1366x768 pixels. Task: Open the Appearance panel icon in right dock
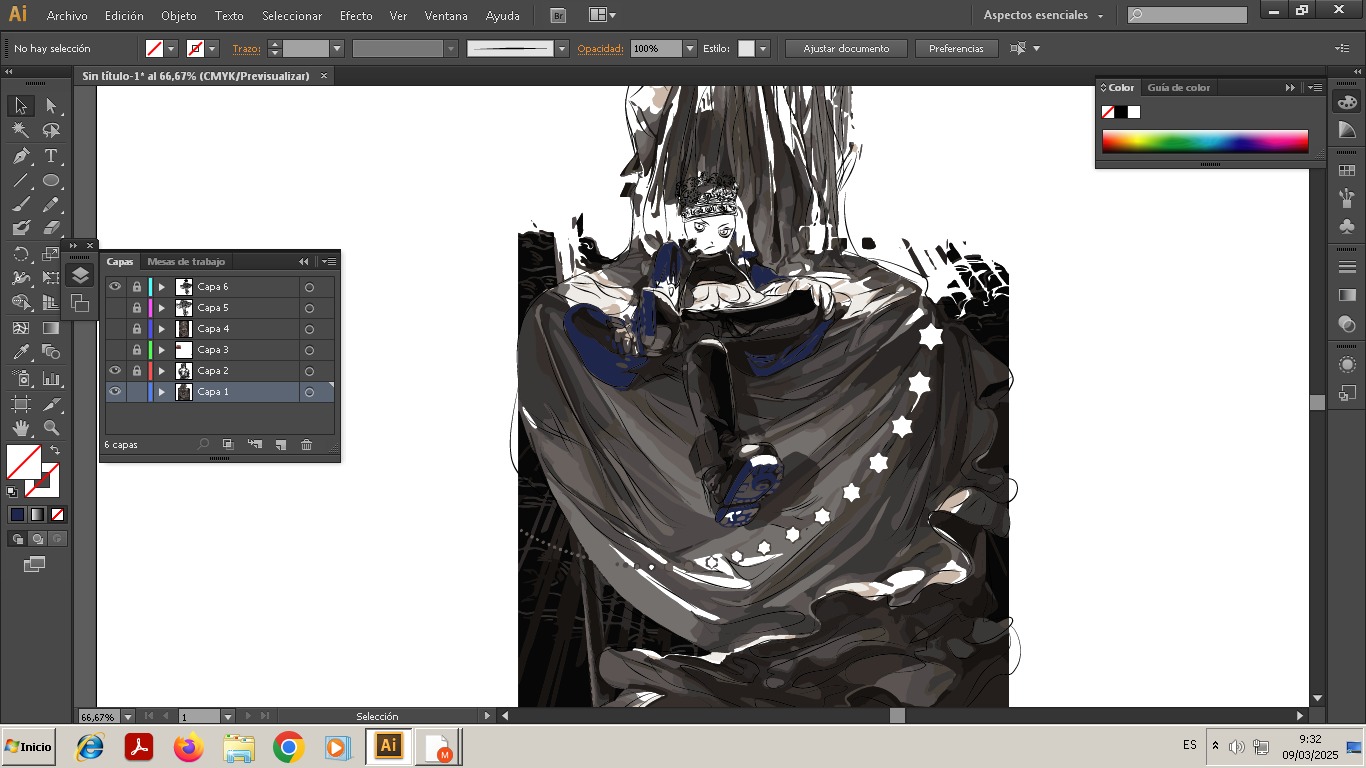(1347, 365)
